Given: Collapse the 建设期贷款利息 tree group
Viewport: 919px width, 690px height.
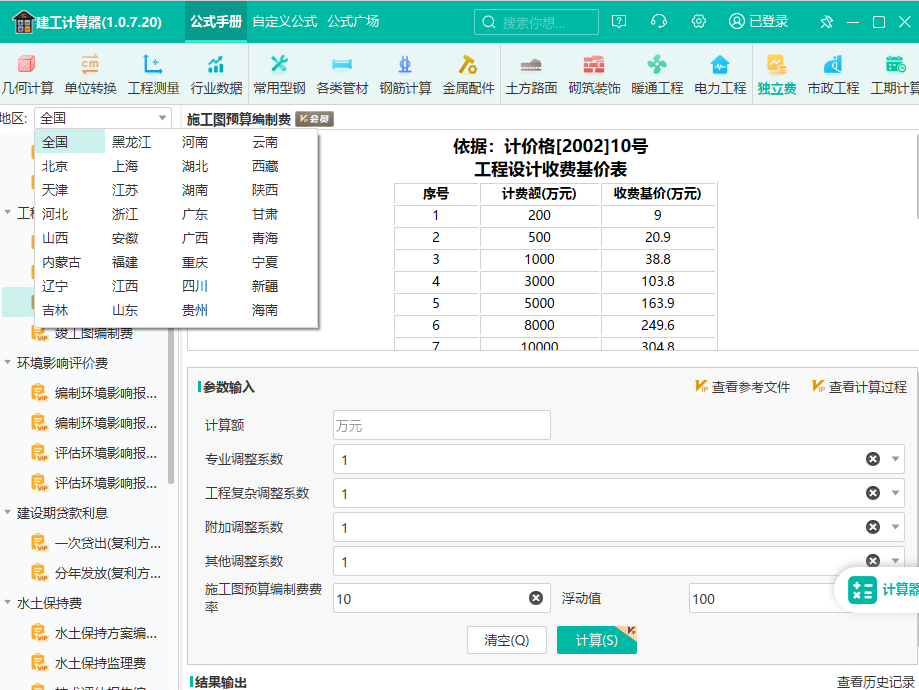Looking at the screenshot, I should click(8, 513).
